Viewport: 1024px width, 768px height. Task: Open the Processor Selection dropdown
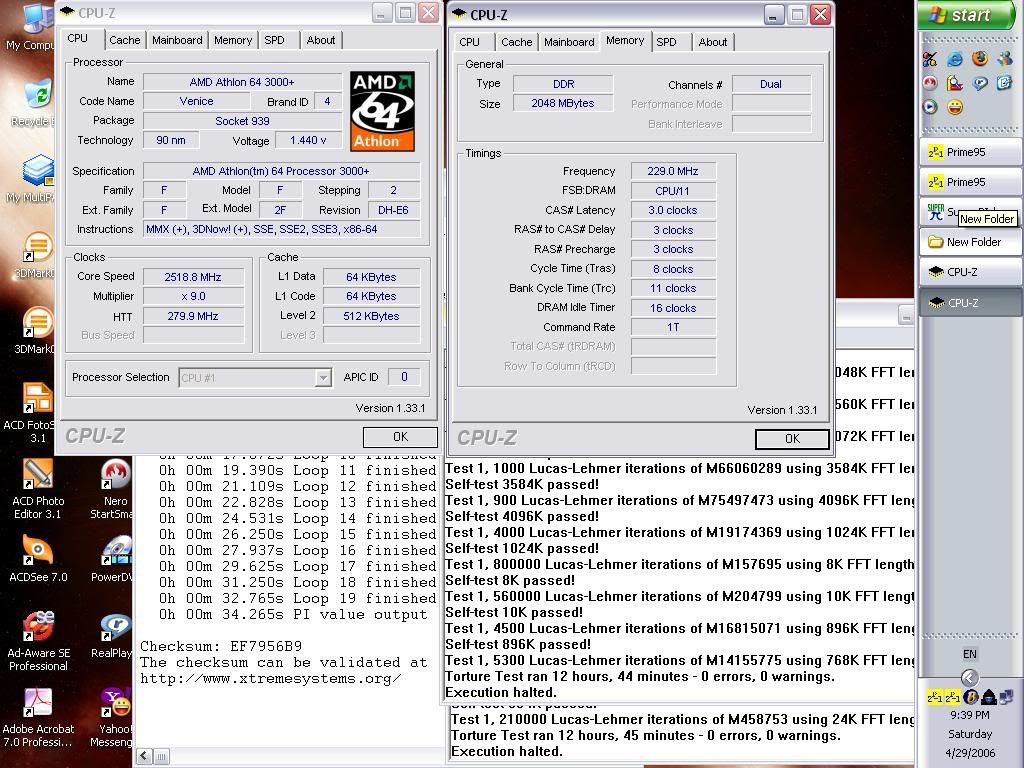[323, 378]
